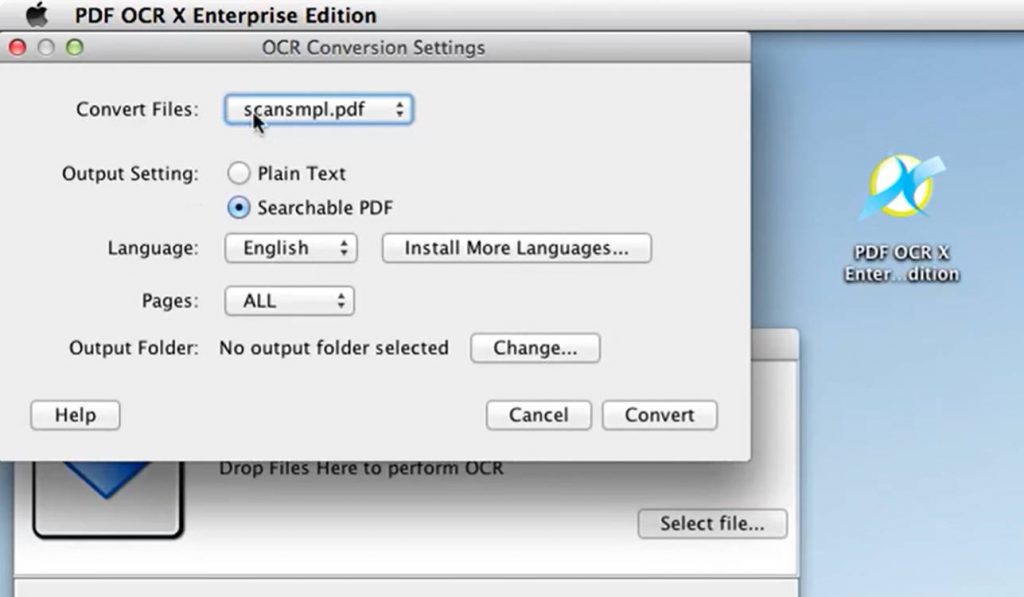Select the Plain Text output option
1024x597 pixels.
point(239,172)
